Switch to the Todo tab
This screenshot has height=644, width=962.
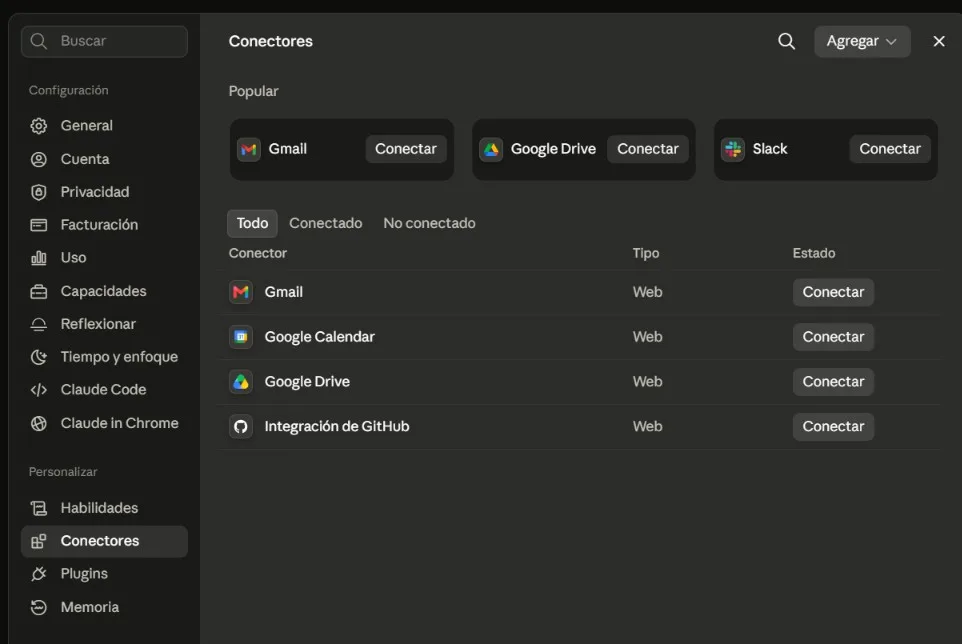pyautogui.click(x=252, y=223)
